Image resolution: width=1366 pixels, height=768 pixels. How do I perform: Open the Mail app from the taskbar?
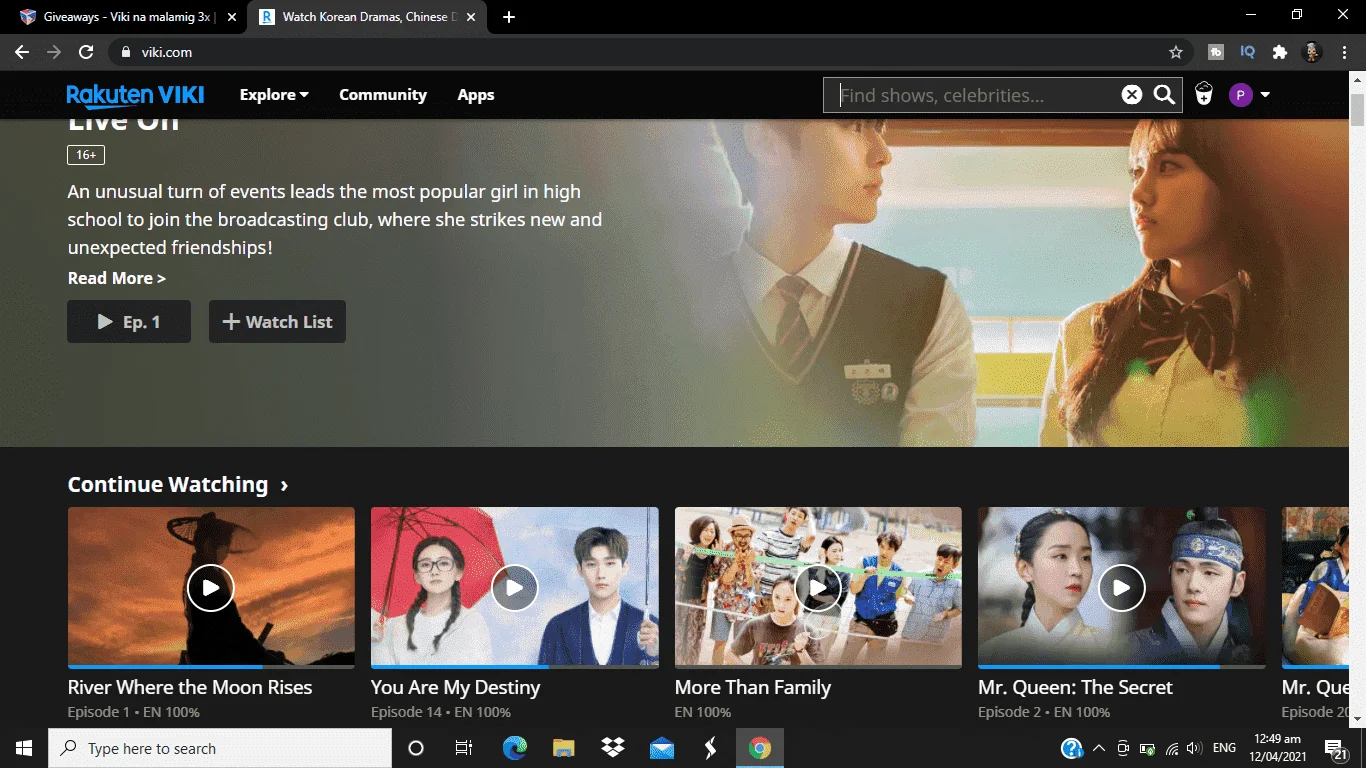click(661, 748)
